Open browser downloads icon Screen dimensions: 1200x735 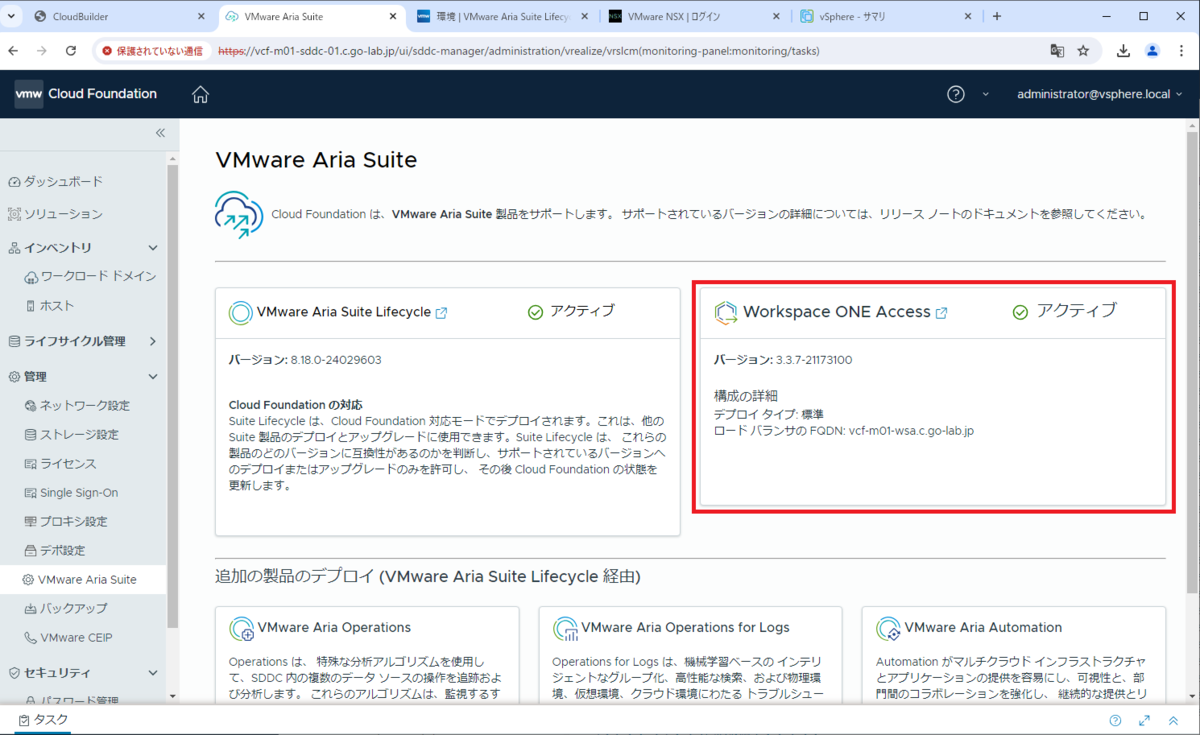point(1123,50)
